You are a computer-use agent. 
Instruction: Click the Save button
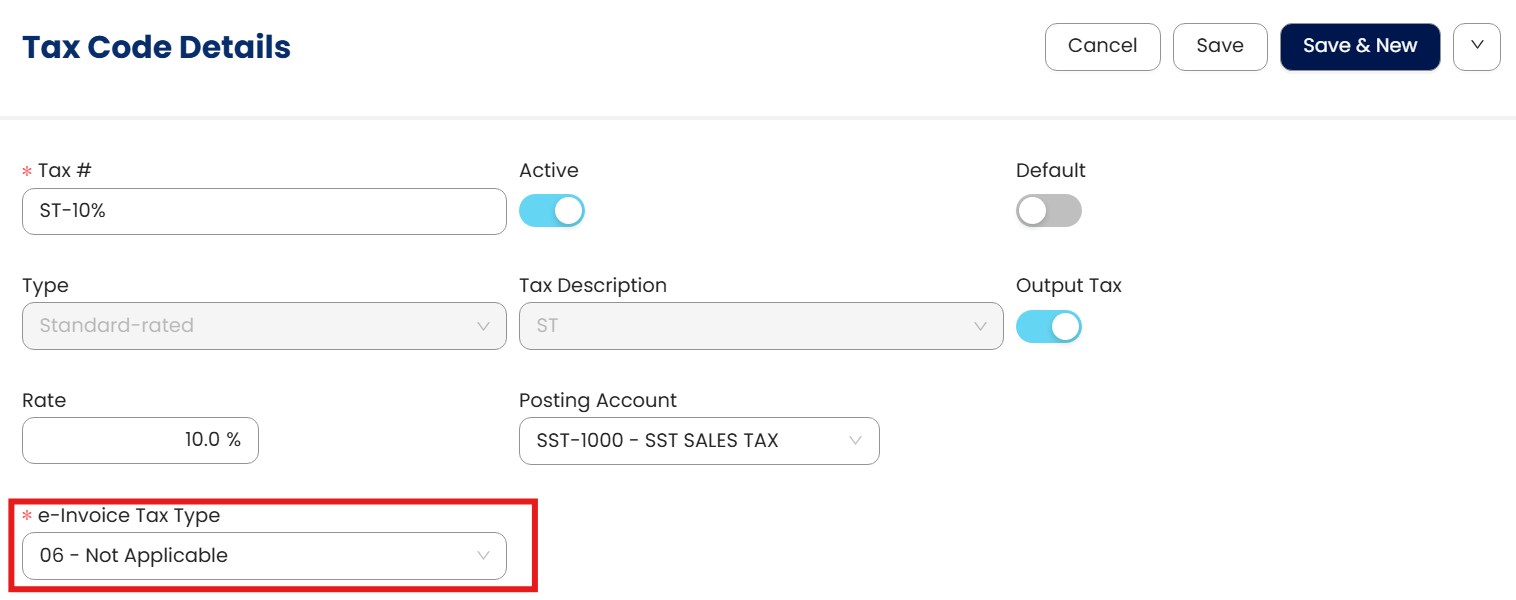tap(1219, 47)
